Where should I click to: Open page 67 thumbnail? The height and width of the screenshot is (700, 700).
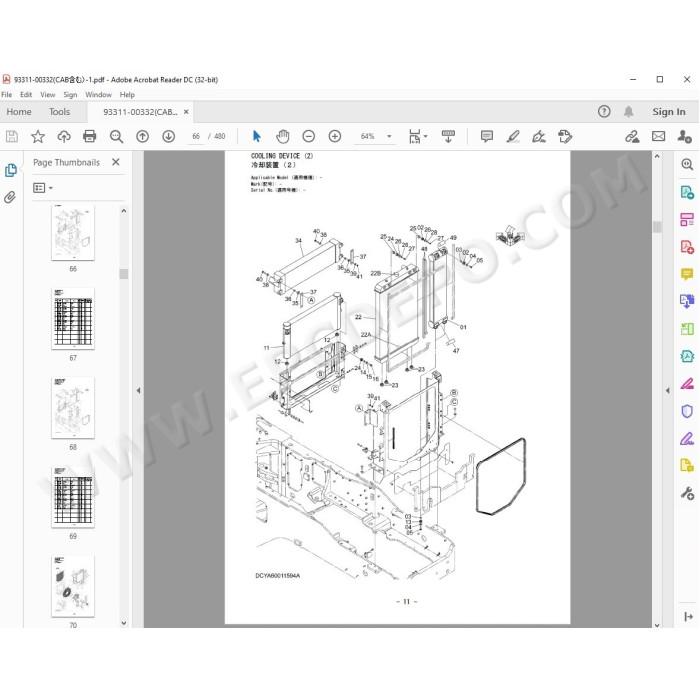click(73, 318)
